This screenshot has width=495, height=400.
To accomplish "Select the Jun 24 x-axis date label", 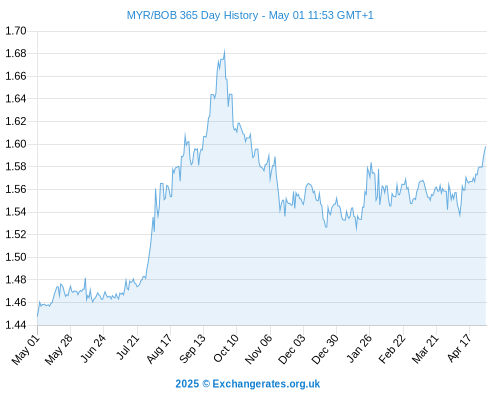I will point(93,348).
